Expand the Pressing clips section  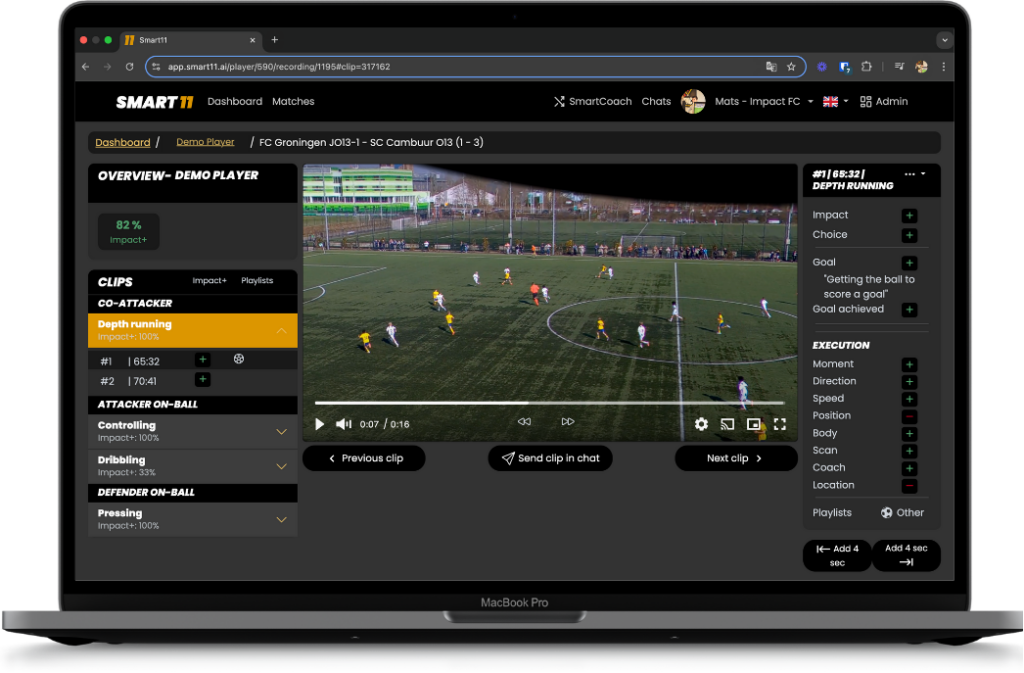[281, 520]
